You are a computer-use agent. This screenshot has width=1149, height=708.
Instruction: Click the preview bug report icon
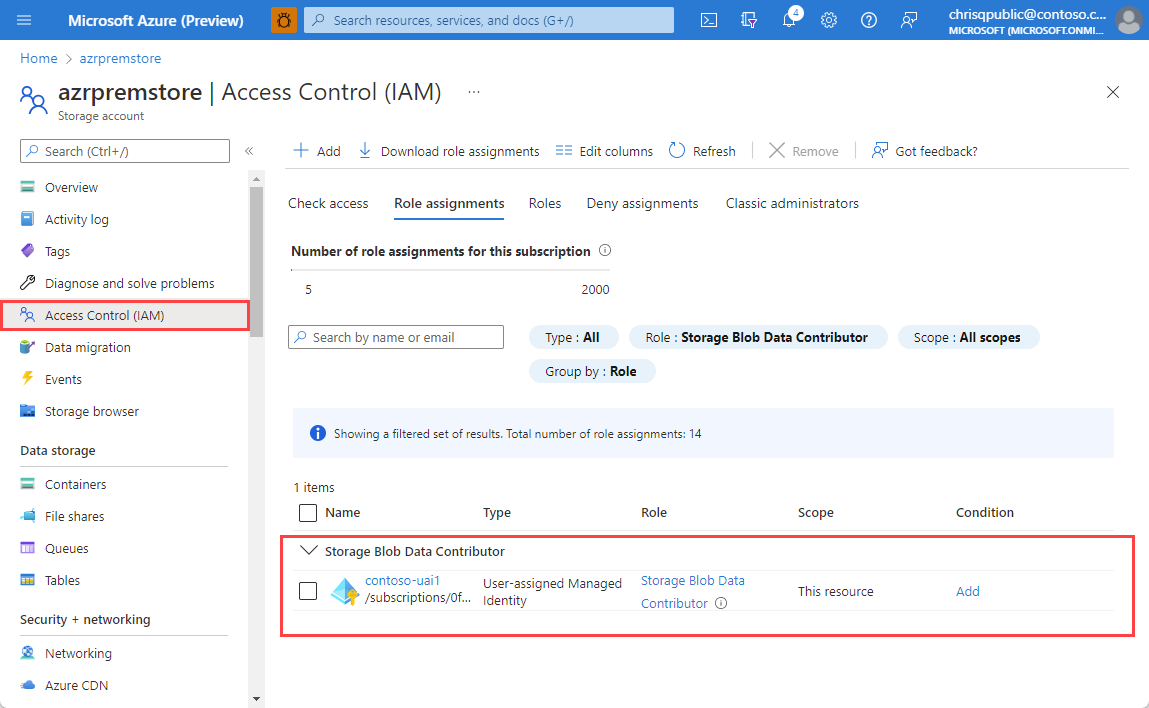[x=284, y=20]
